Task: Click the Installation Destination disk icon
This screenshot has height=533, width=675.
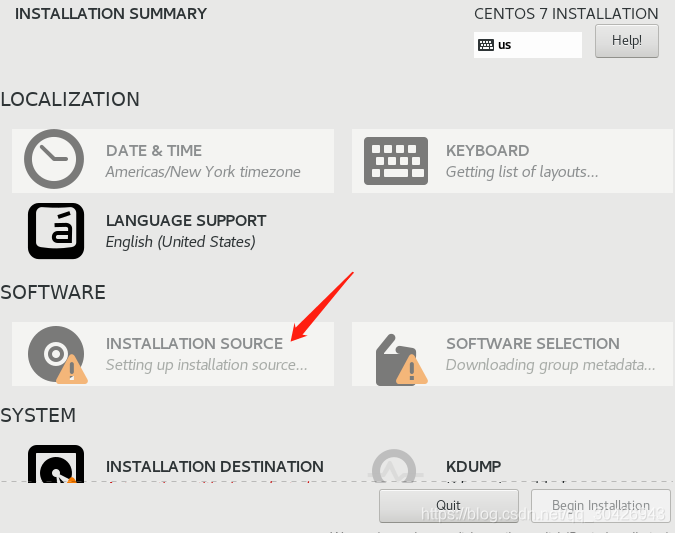Action: pos(56,464)
